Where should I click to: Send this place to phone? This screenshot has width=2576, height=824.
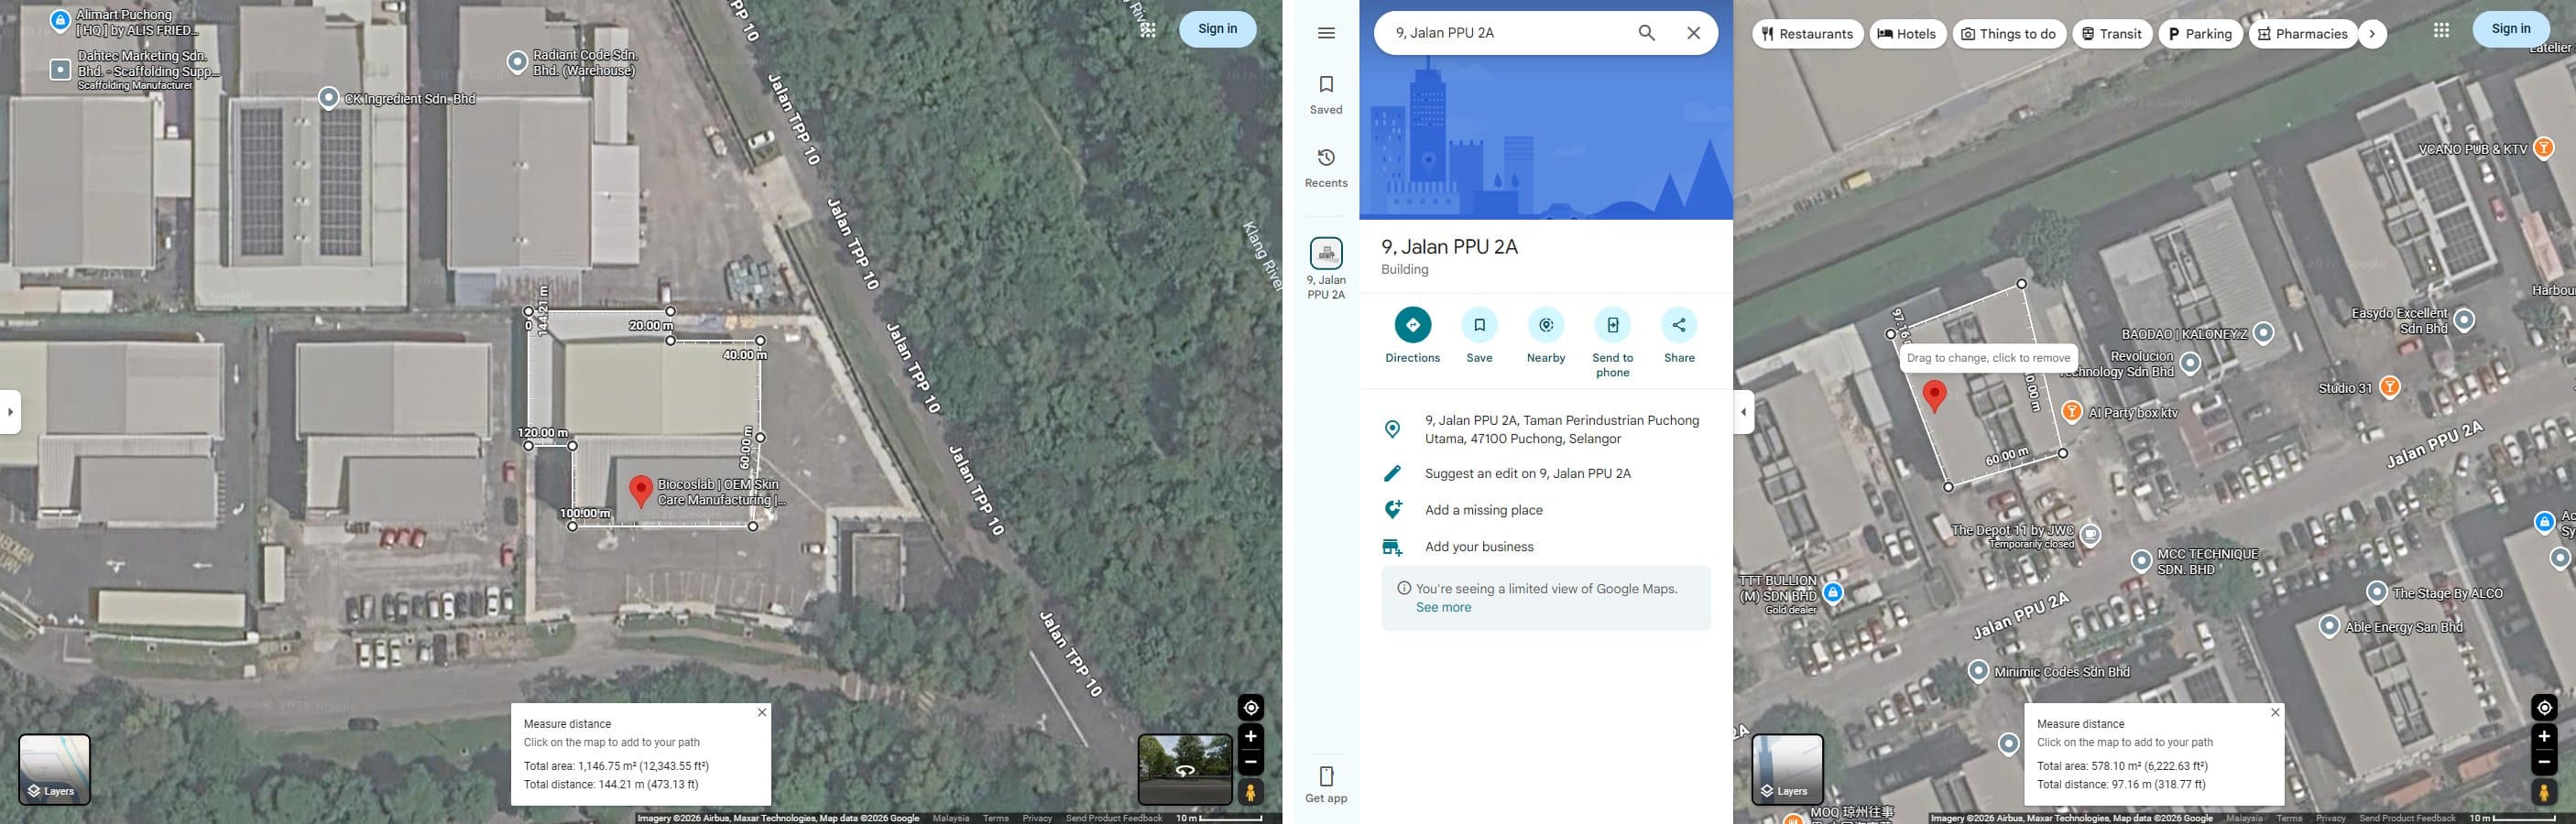1612,343
